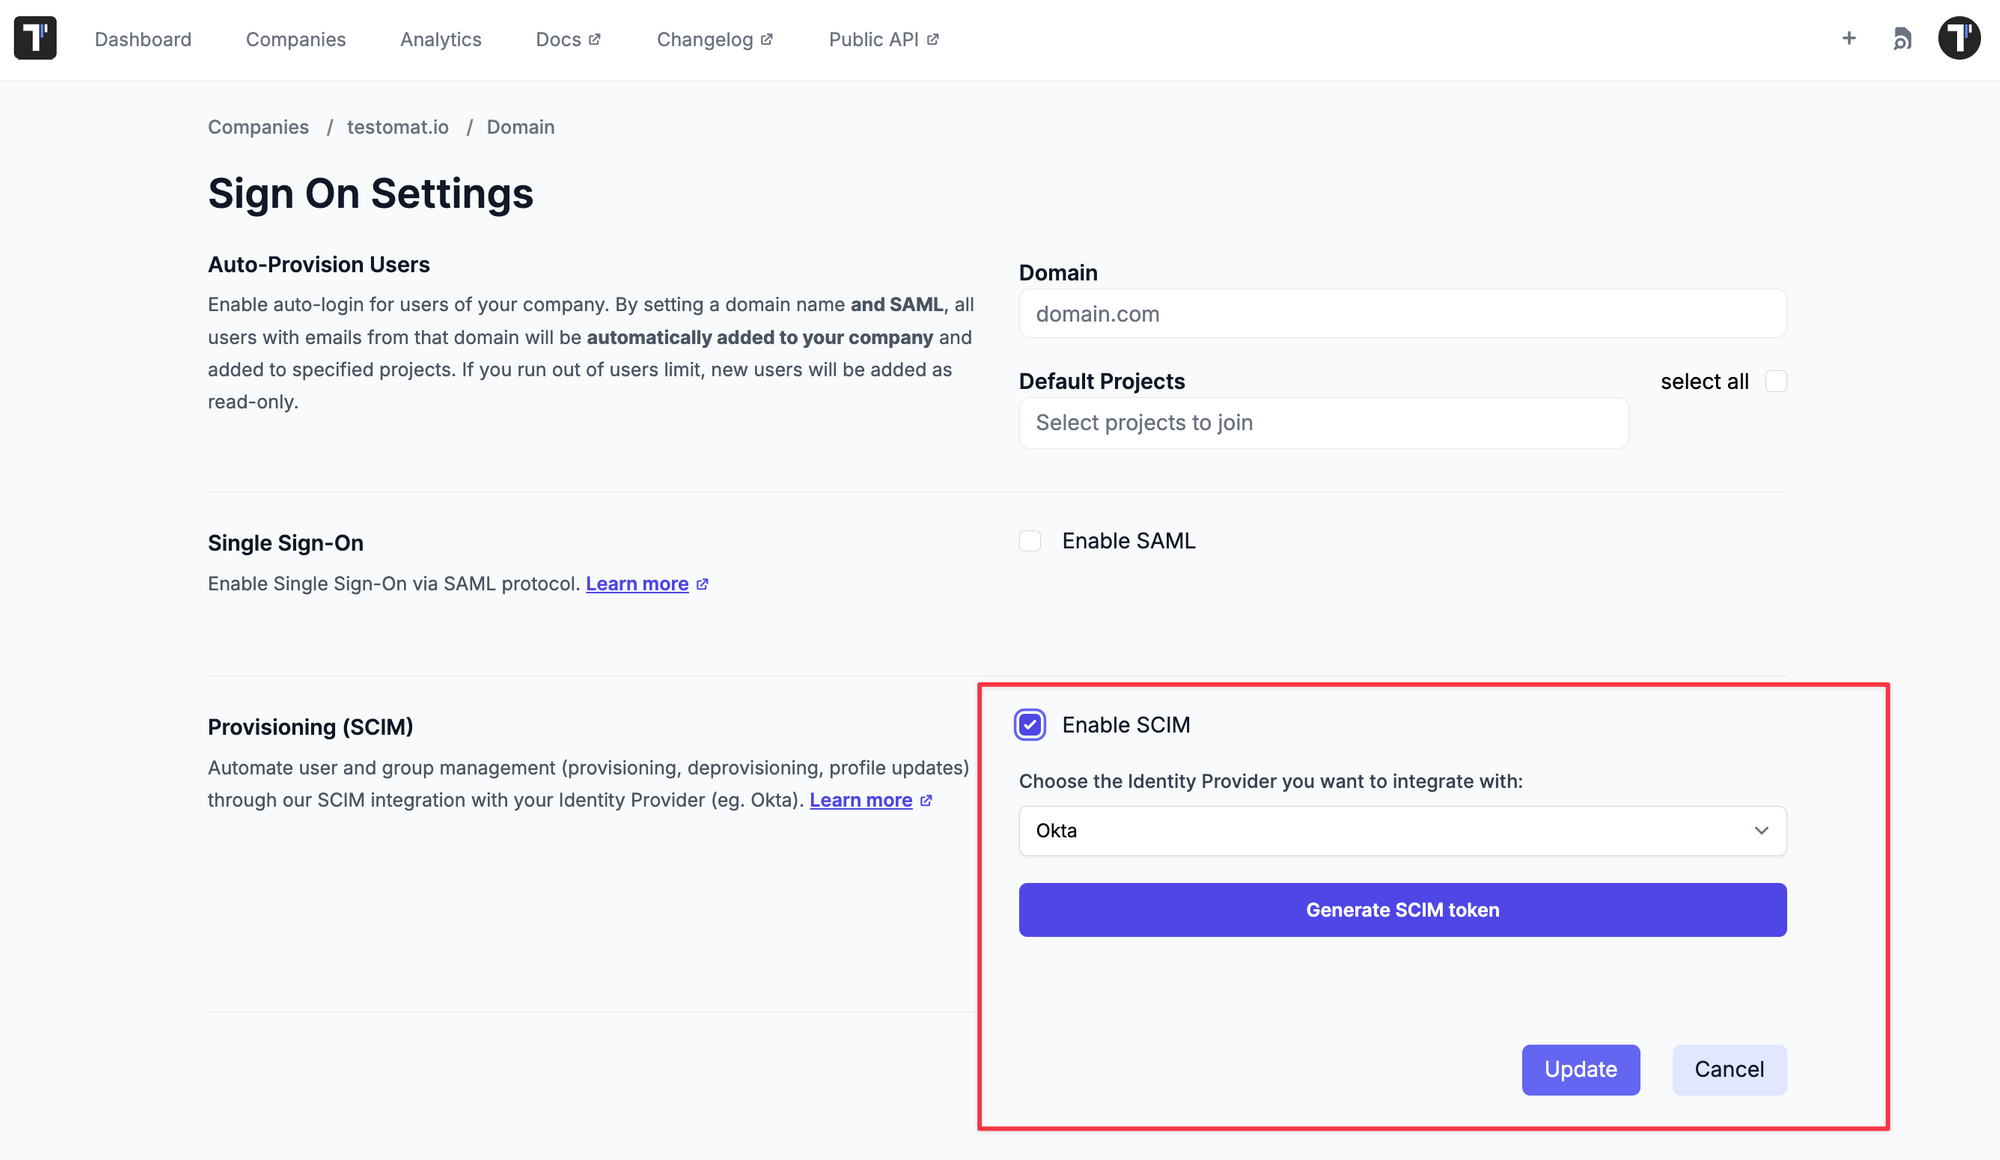Click the plus icon in header

pyautogui.click(x=1849, y=38)
